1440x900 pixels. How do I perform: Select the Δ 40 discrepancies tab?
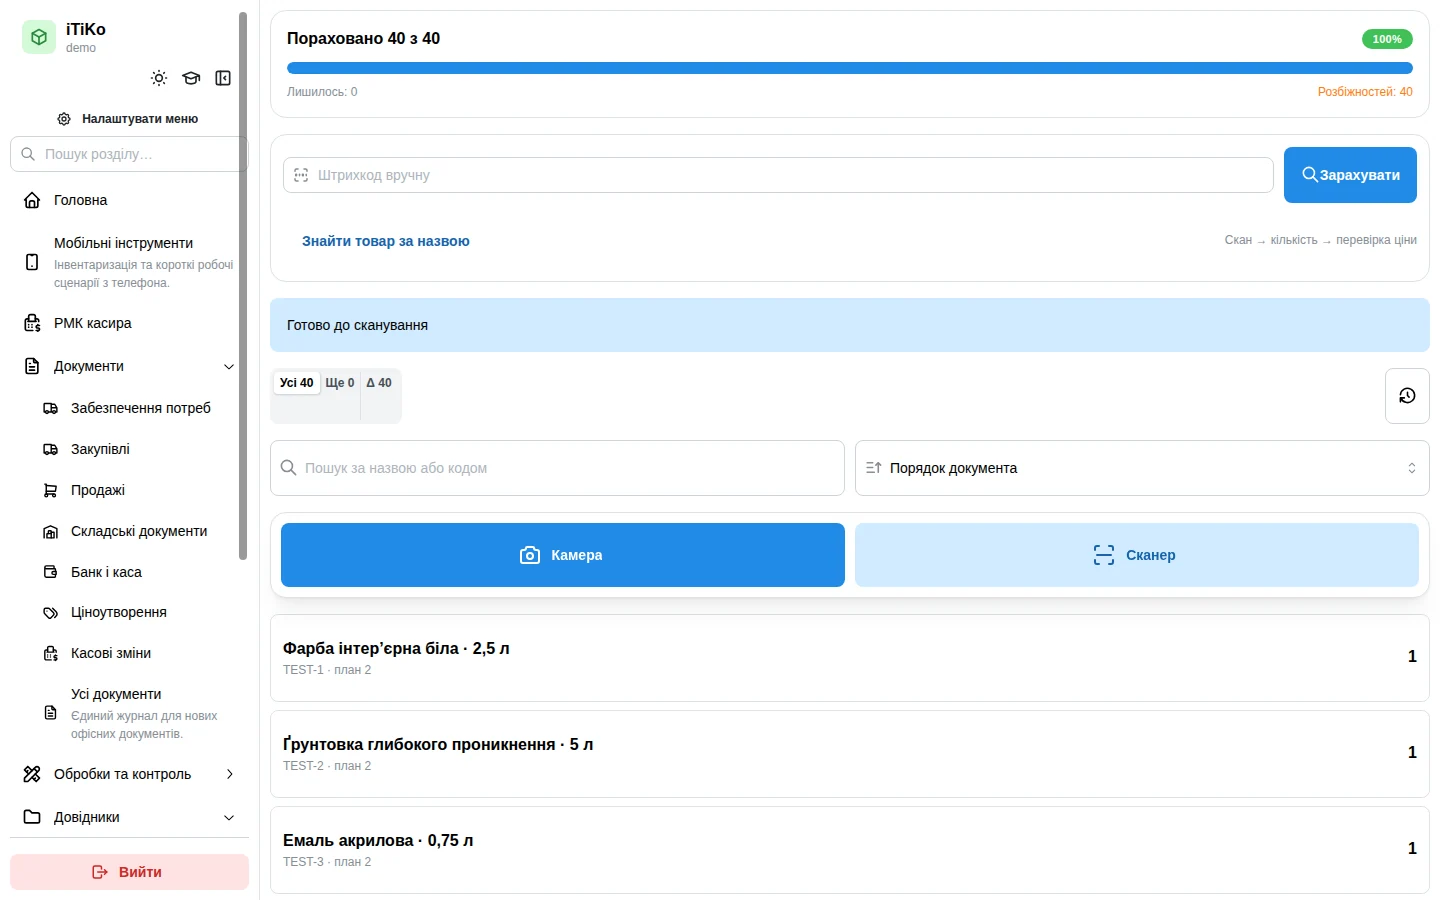tap(379, 383)
